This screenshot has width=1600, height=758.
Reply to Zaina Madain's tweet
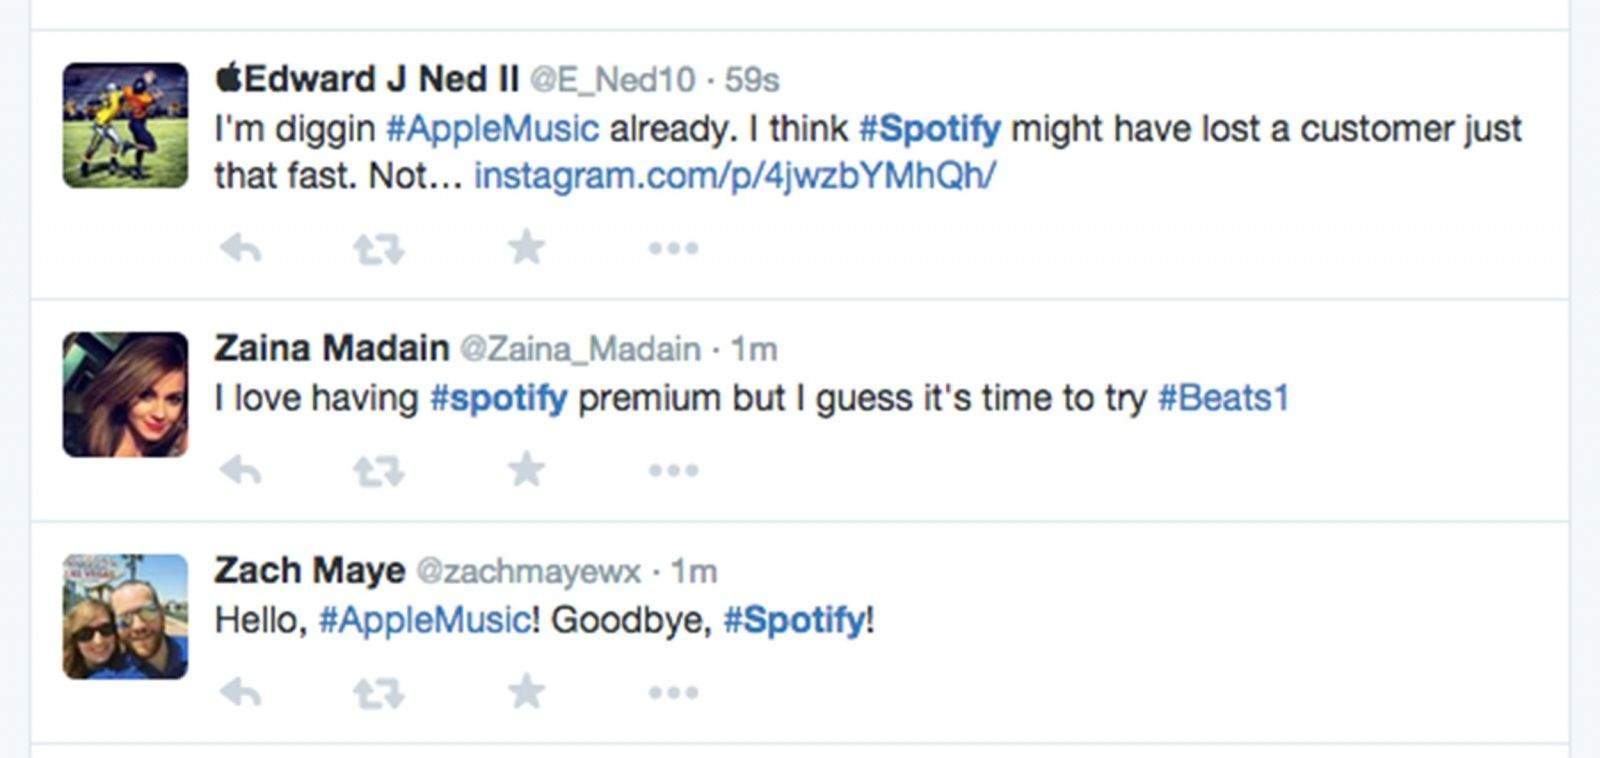(241, 469)
